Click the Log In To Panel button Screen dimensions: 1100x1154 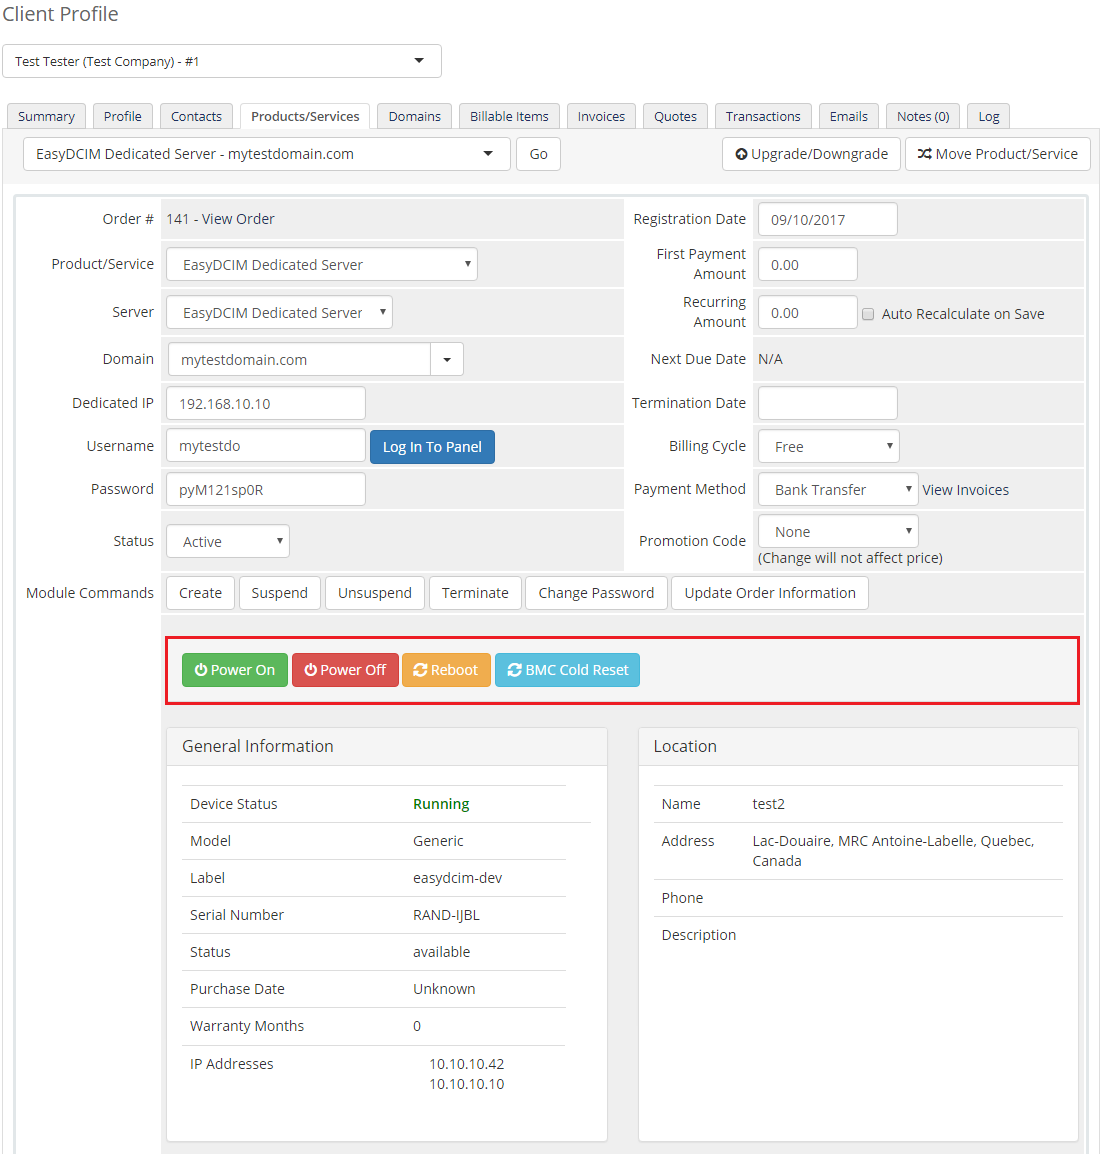432,447
